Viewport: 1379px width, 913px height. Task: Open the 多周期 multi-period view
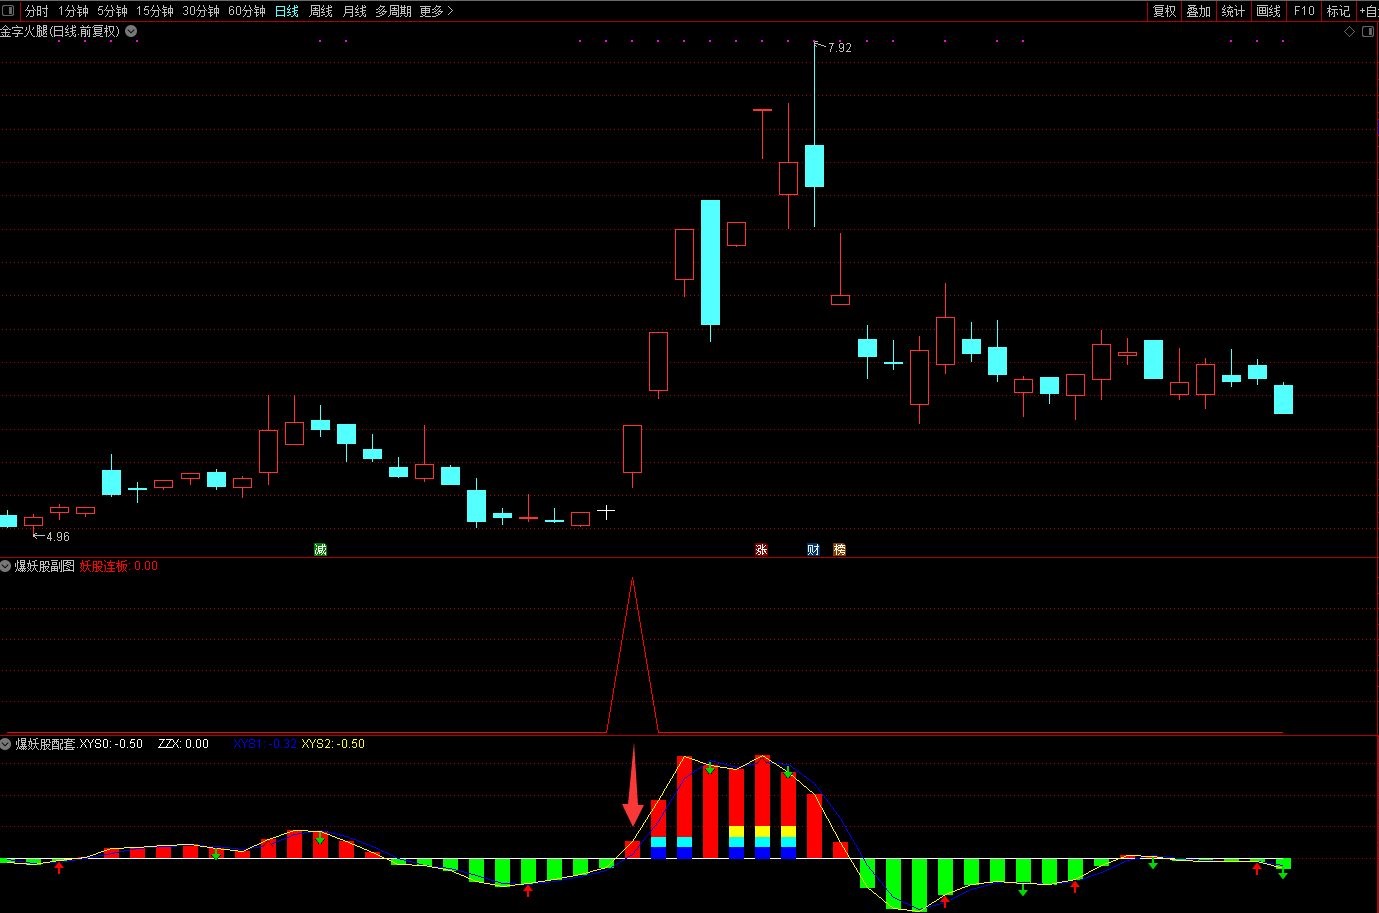point(394,11)
